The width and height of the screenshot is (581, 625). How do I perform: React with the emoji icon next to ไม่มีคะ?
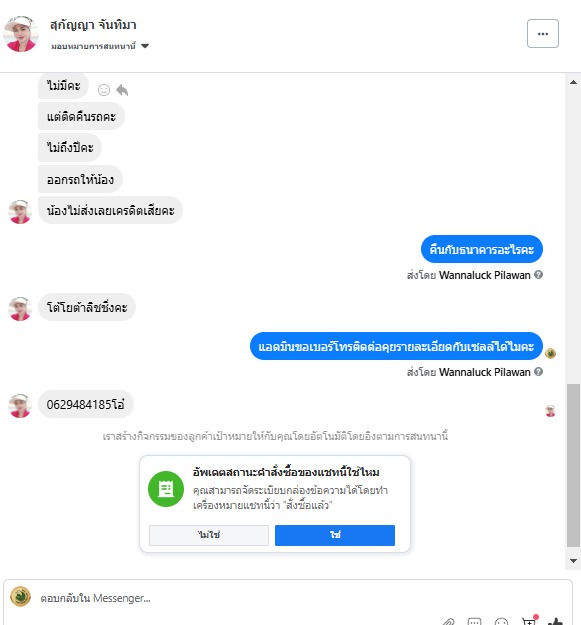(104, 90)
